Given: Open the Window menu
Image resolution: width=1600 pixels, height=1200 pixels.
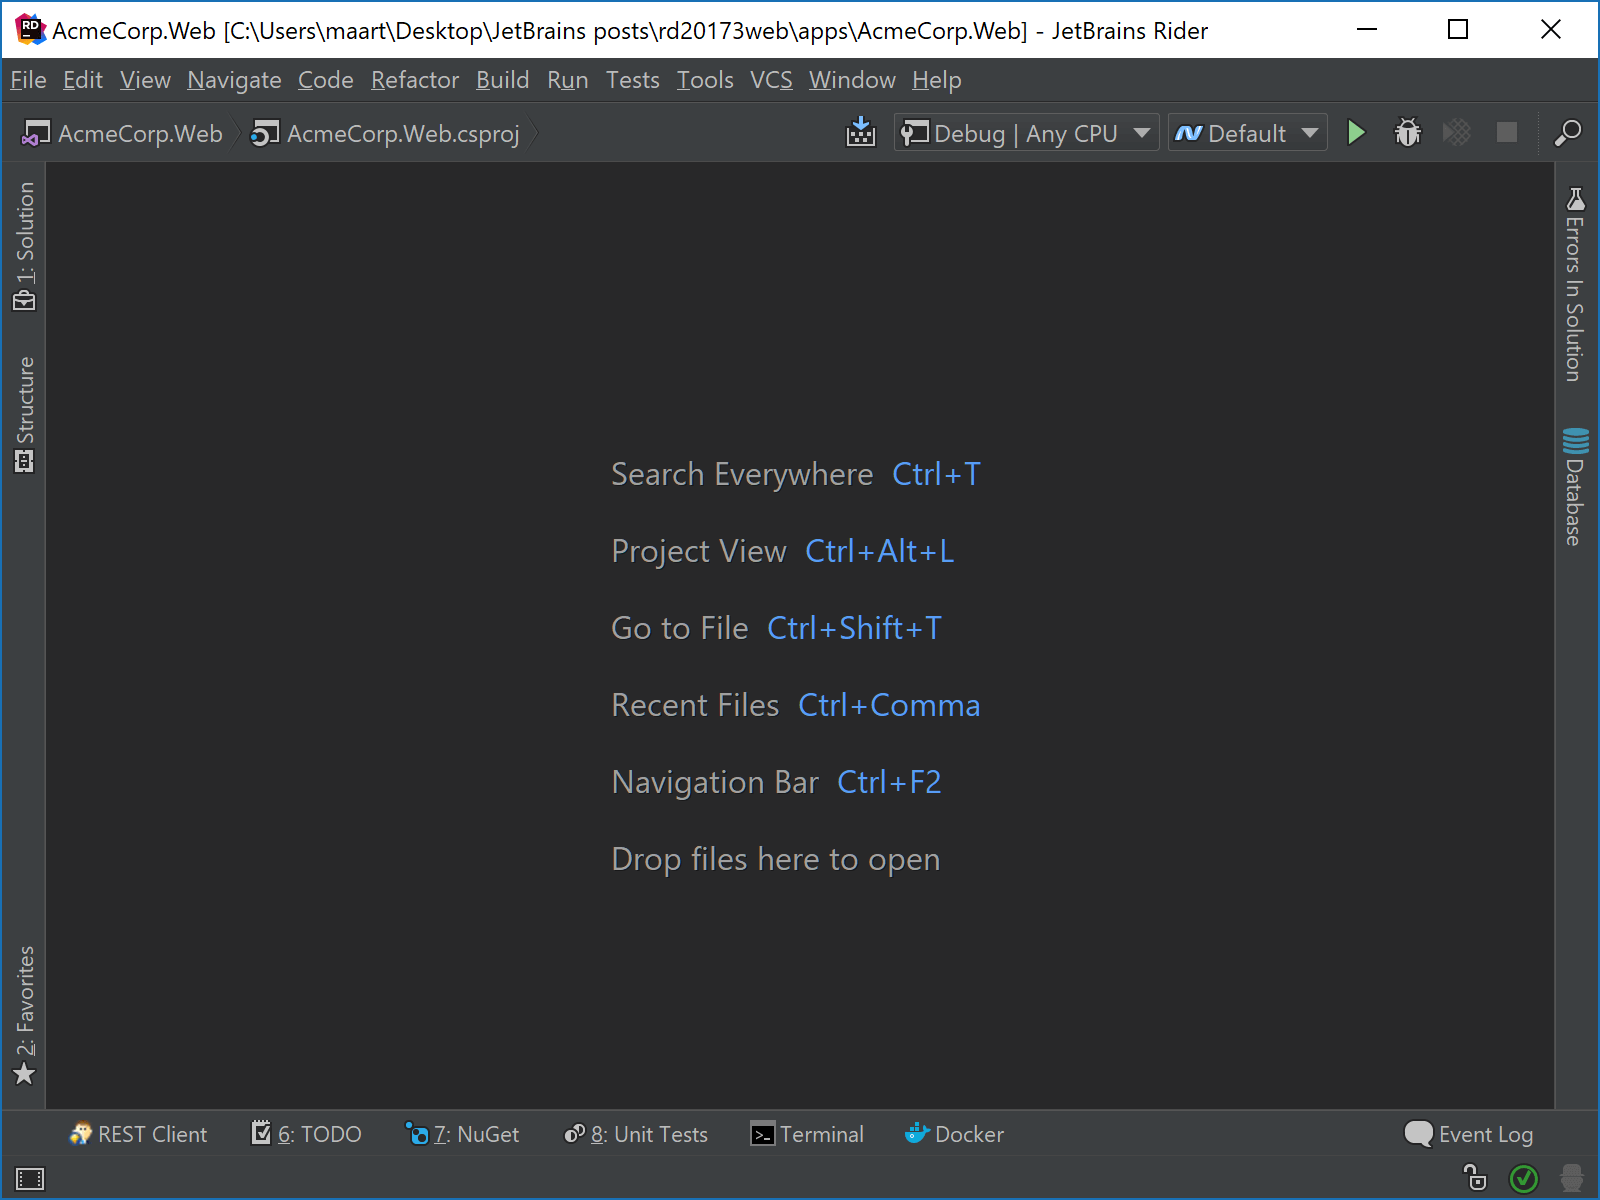Looking at the screenshot, I should tap(852, 80).
